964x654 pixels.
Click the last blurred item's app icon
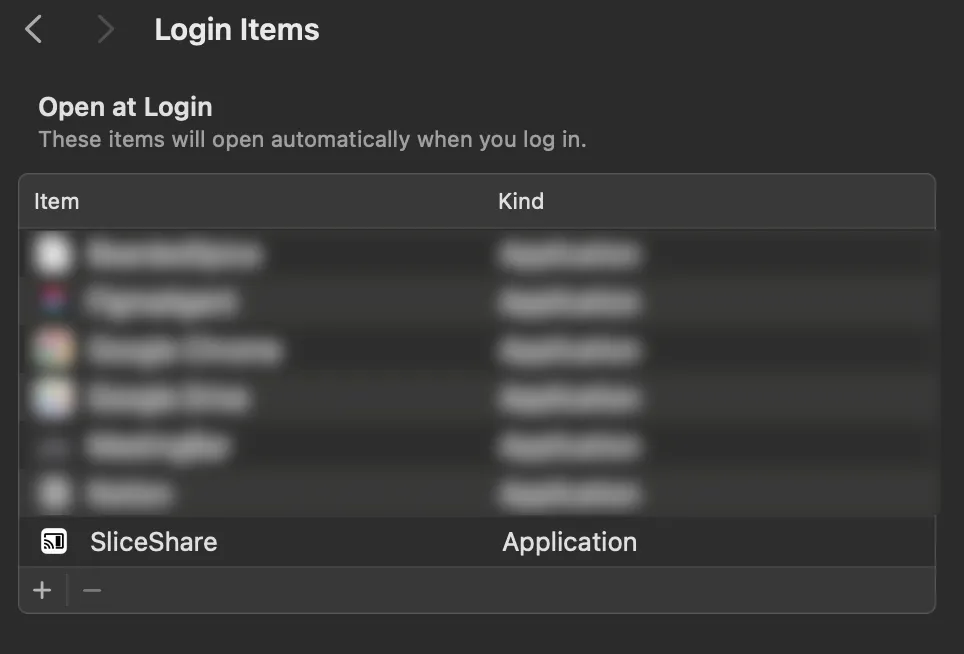(53, 493)
